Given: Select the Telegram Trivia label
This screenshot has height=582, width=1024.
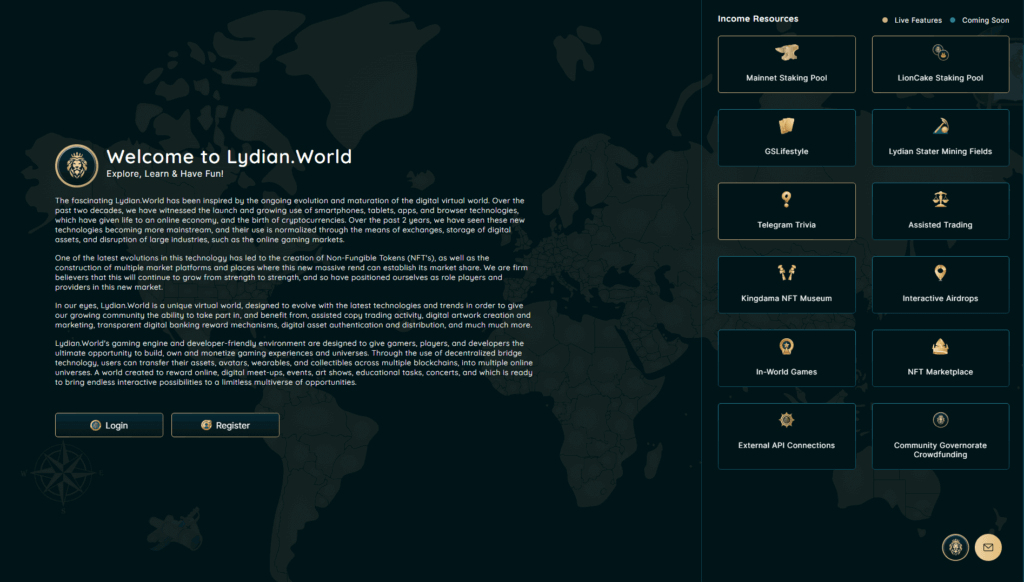Looking at the screenshot, I should [786, 225].
